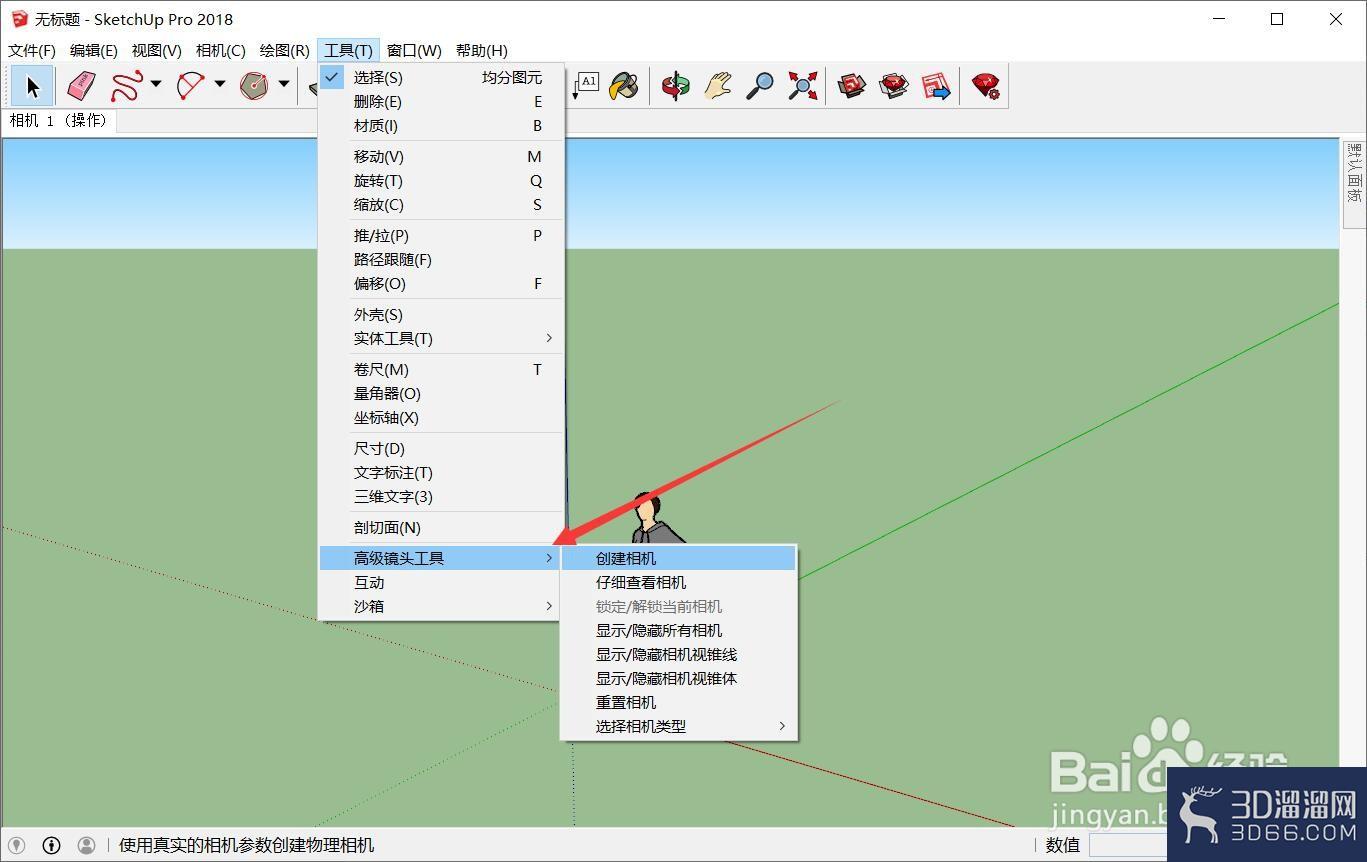Toggle 显示/隐藏所有相机
The height and width of the screenshot is (862, 1367).
[x=679, y=630]
